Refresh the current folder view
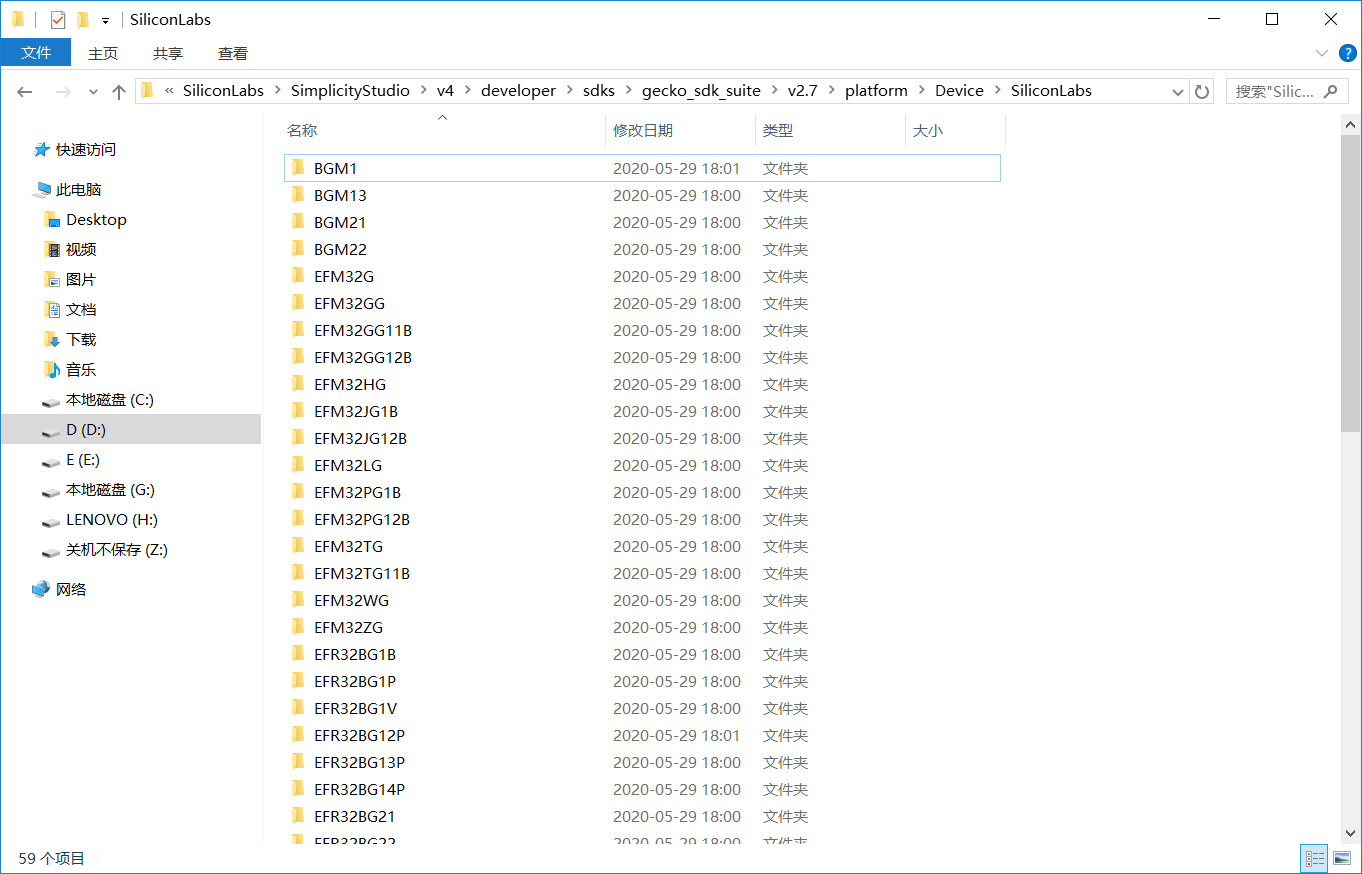 [1202, 91]
